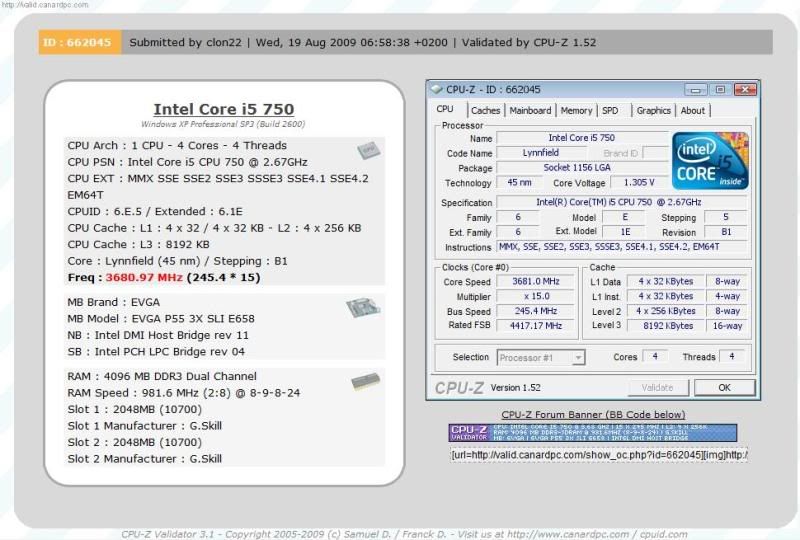Image resolution: width=800 pixels, height=540 pixels.
Task: Click the Ext. Model value 1E
Action: [x=624, y=232]
